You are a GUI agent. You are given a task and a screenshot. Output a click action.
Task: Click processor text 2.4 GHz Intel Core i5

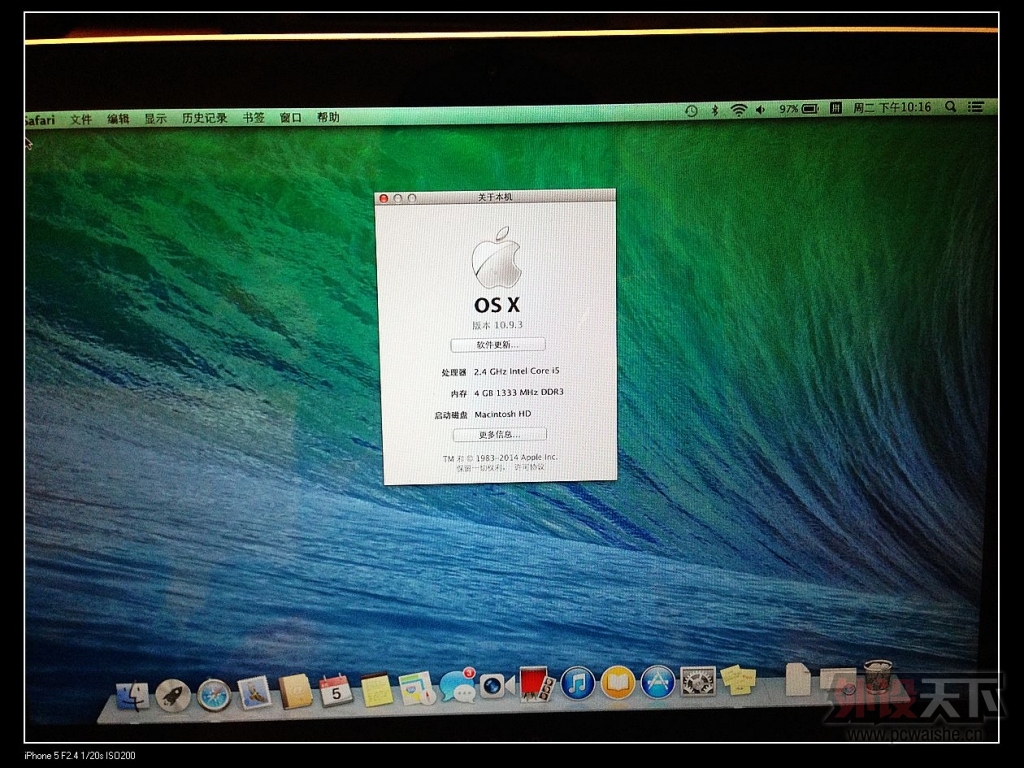pos(517,371)
